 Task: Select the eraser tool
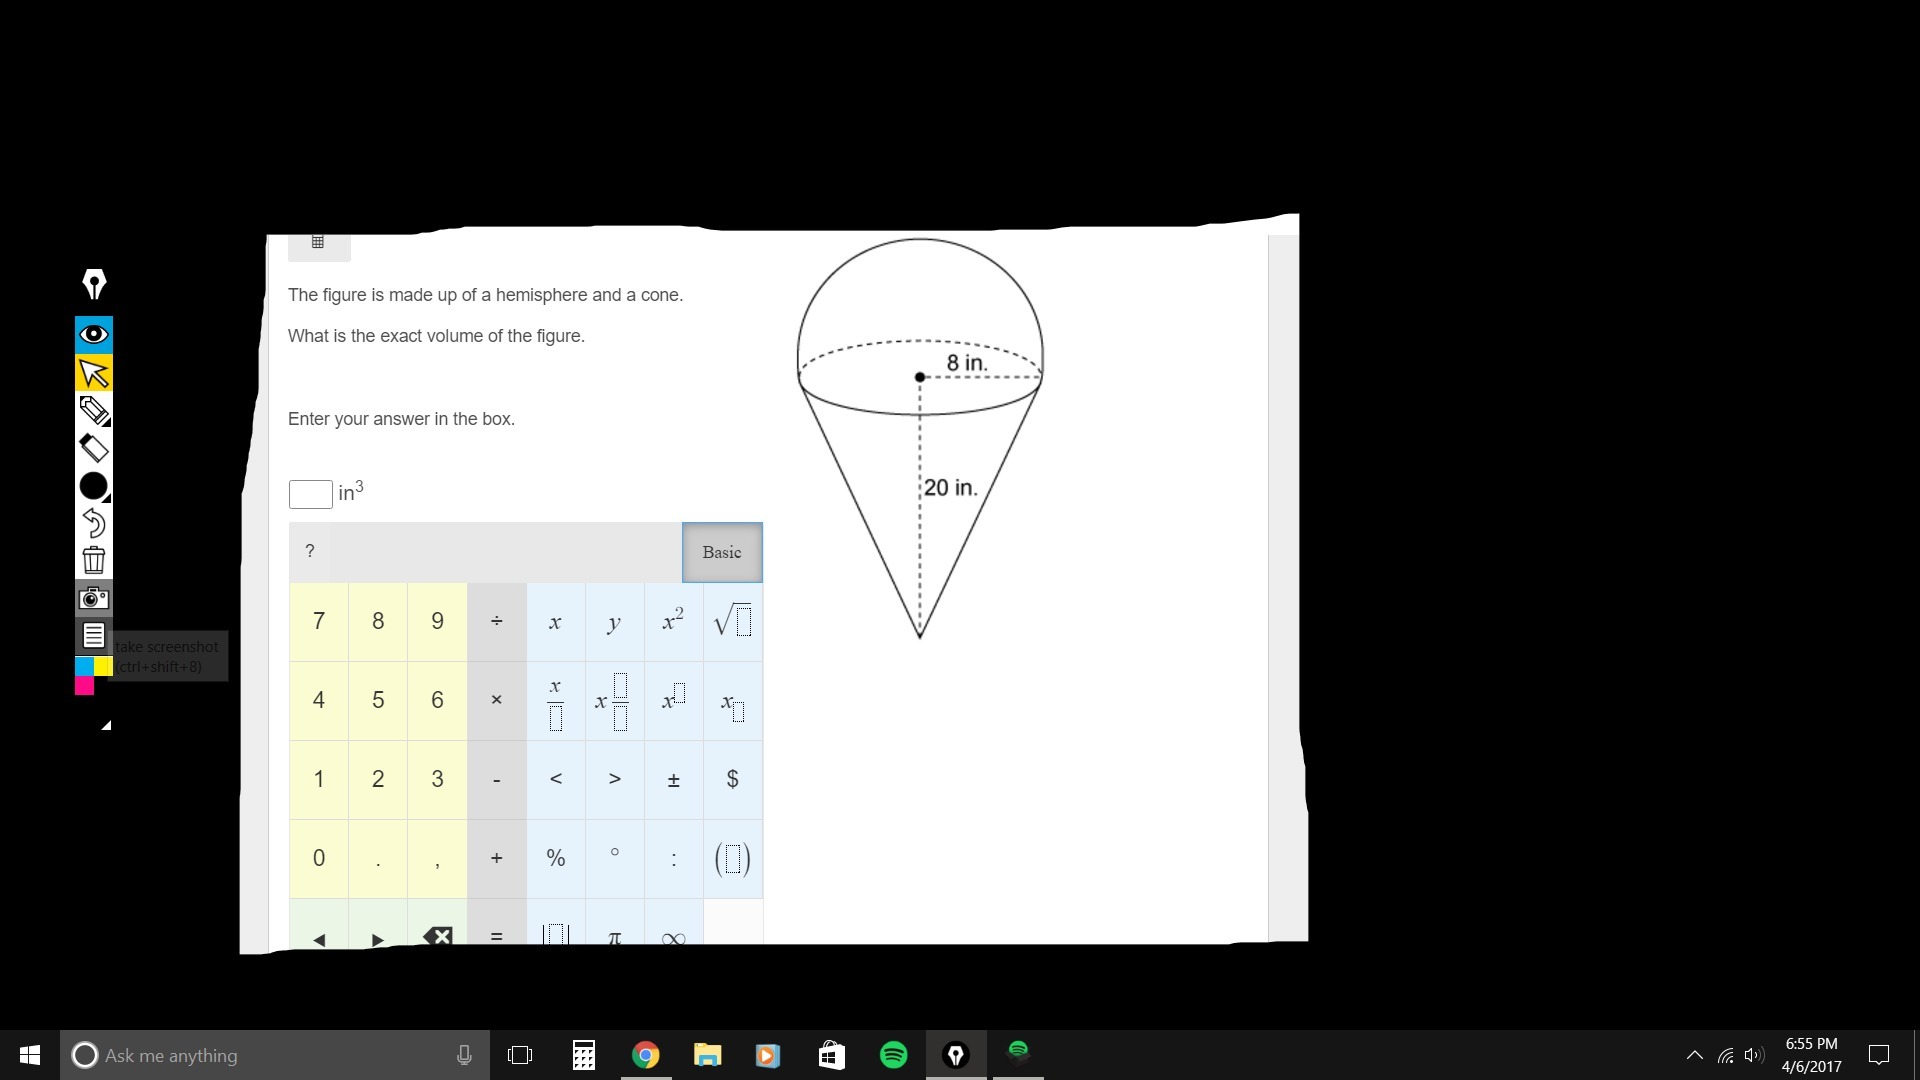click(94, 448)
